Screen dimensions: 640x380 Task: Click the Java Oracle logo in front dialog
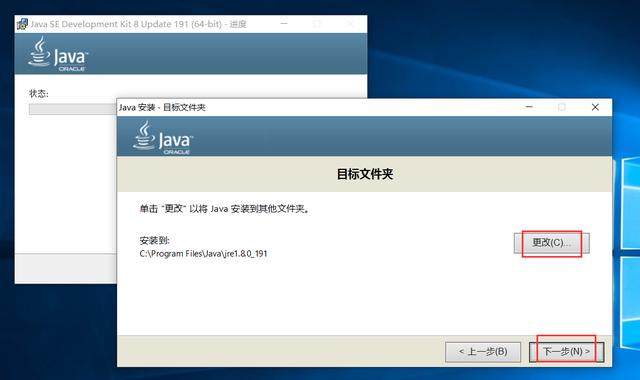click(163, 138)
